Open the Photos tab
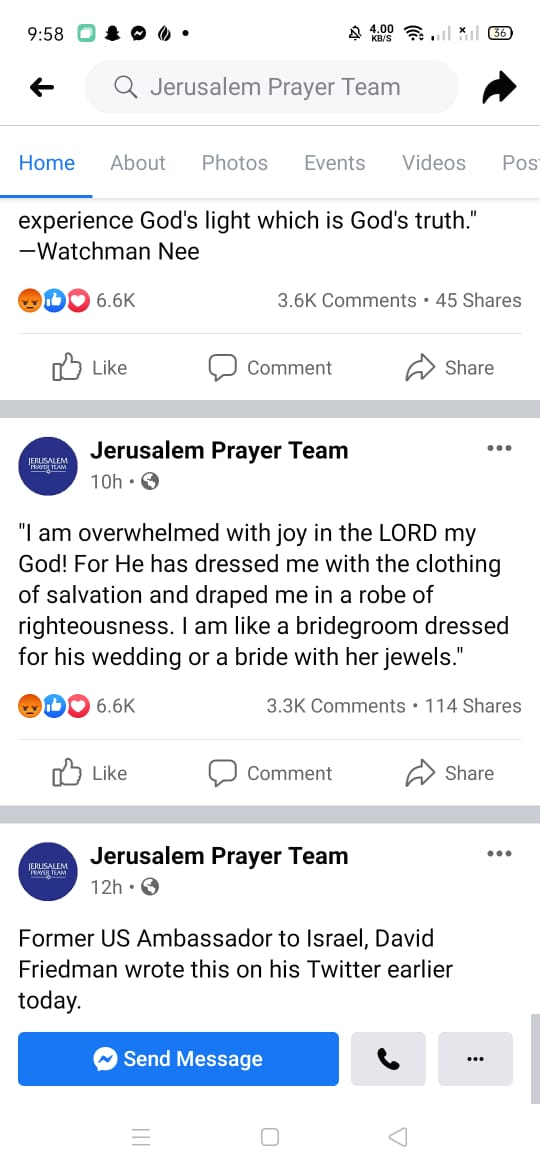 coord(234,163)
